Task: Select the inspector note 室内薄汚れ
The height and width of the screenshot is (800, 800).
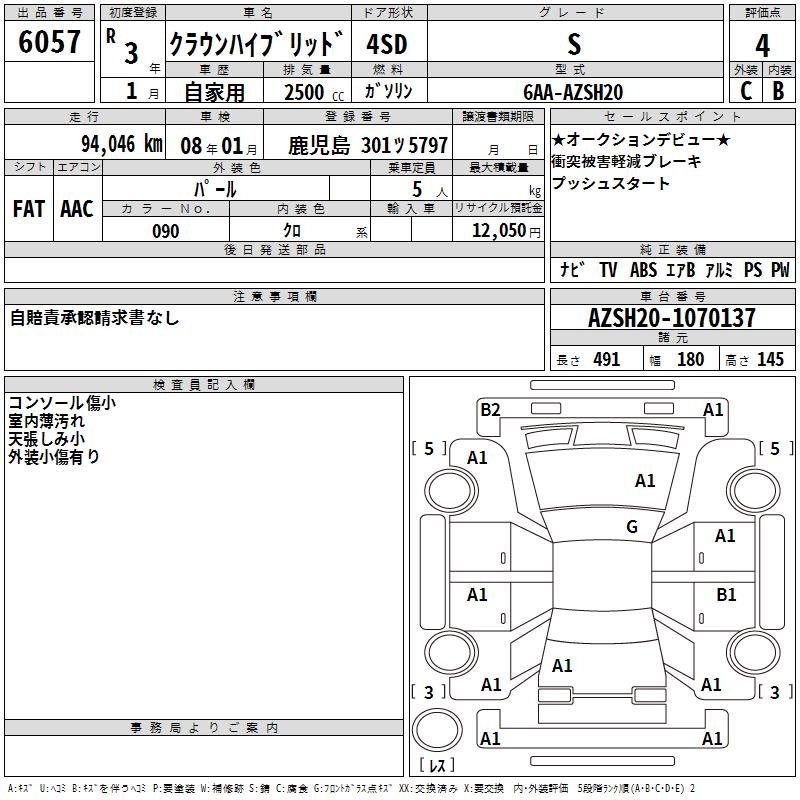Action: [46, 421]
